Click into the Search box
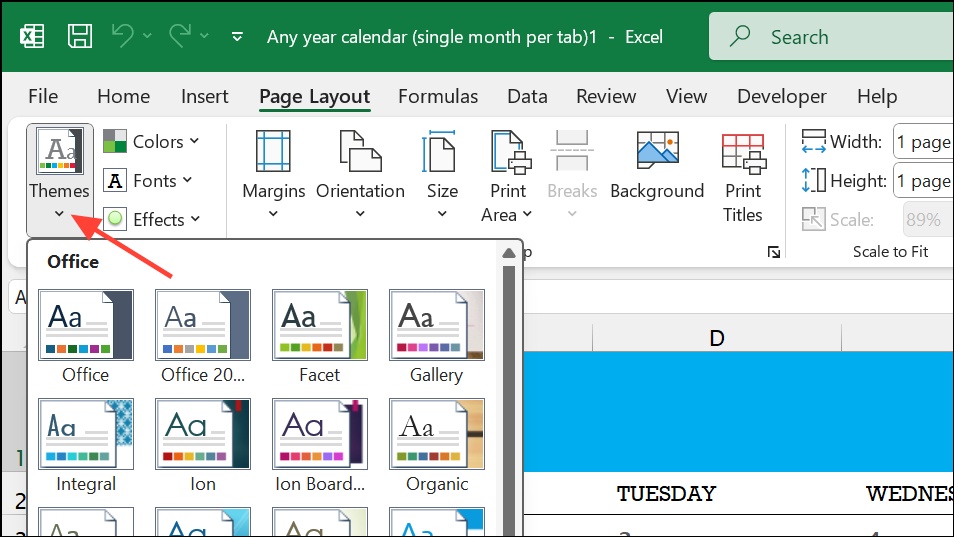Viewport: 954px width, 537px height. [831, 36]
